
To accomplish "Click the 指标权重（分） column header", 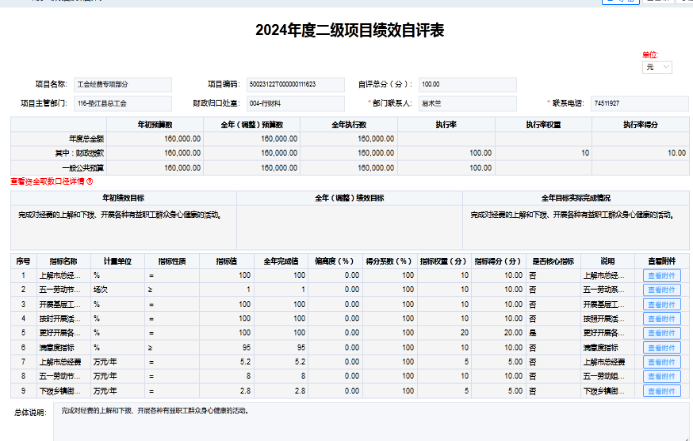I will coord(444,262).
